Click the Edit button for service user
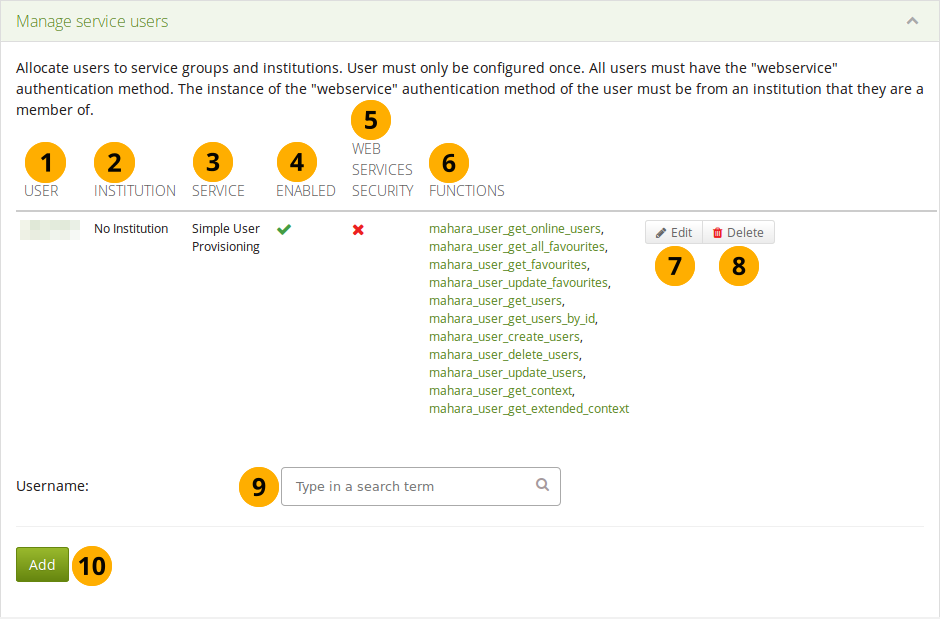Viewport: 940px width, 619px height. tap(673, 232)
